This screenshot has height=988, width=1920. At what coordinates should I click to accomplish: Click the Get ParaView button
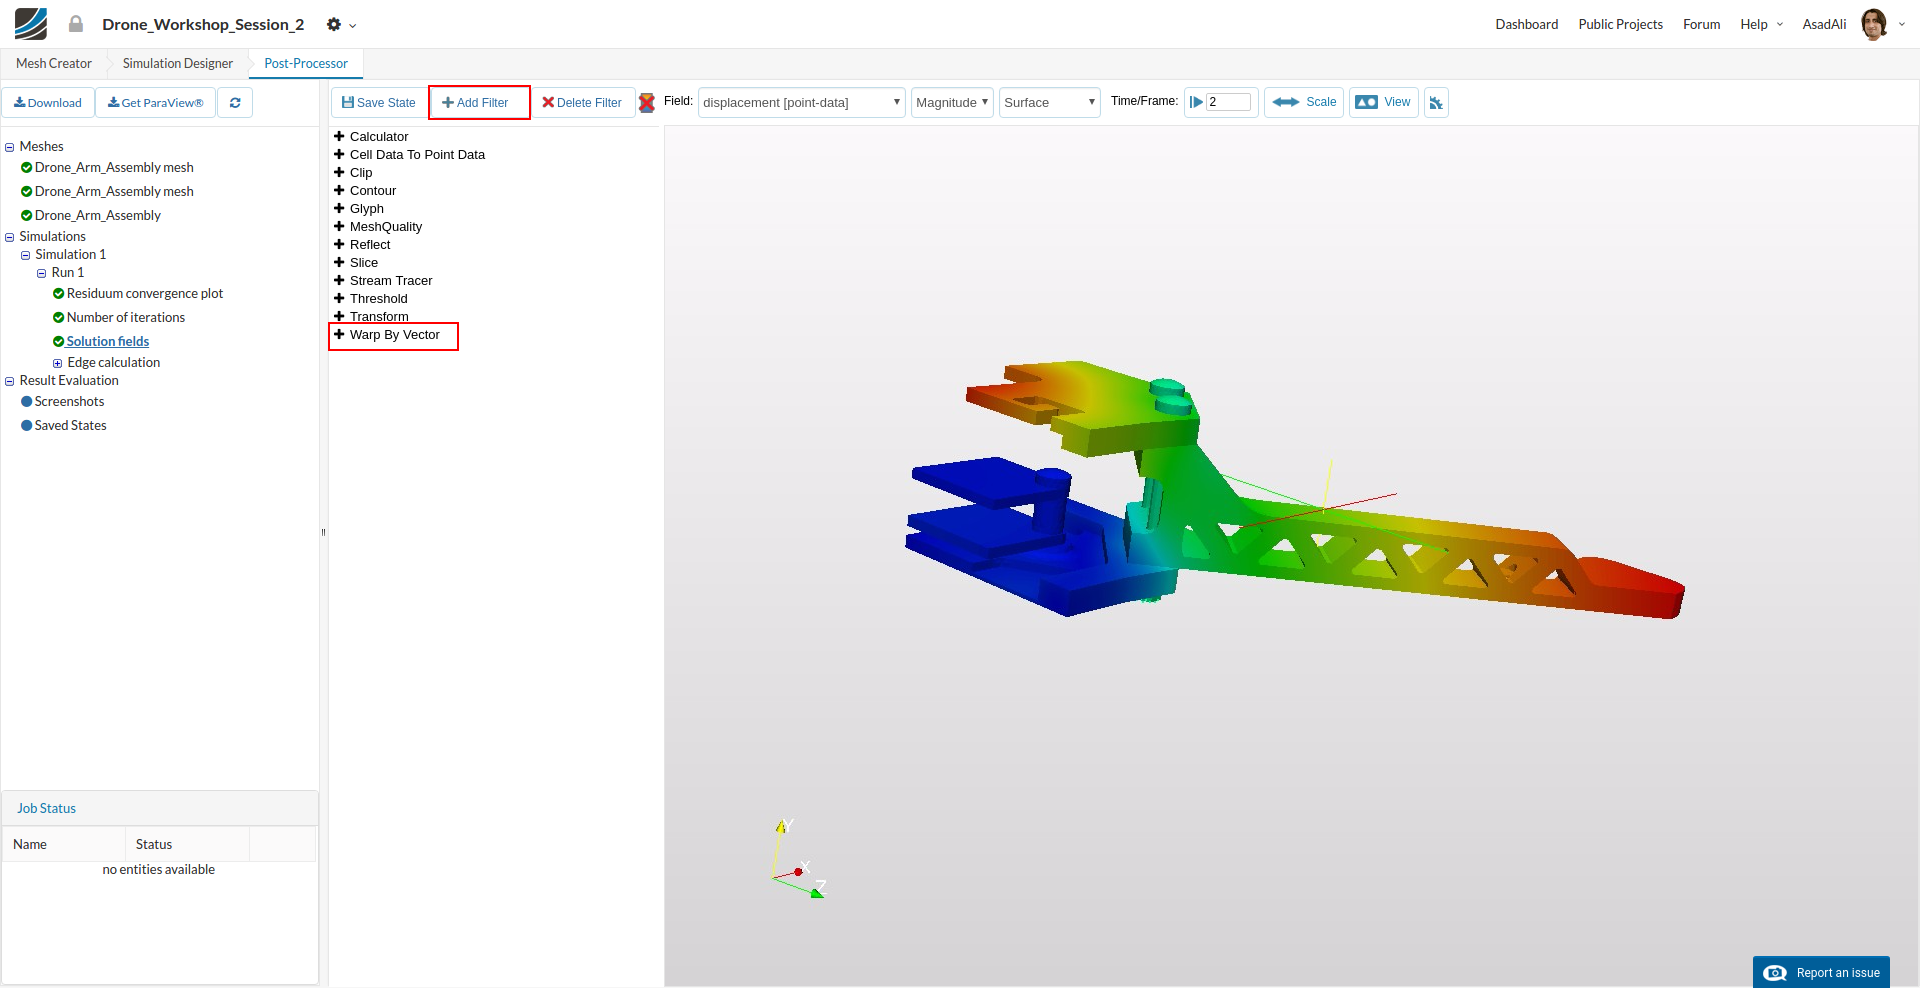point(155,103)
